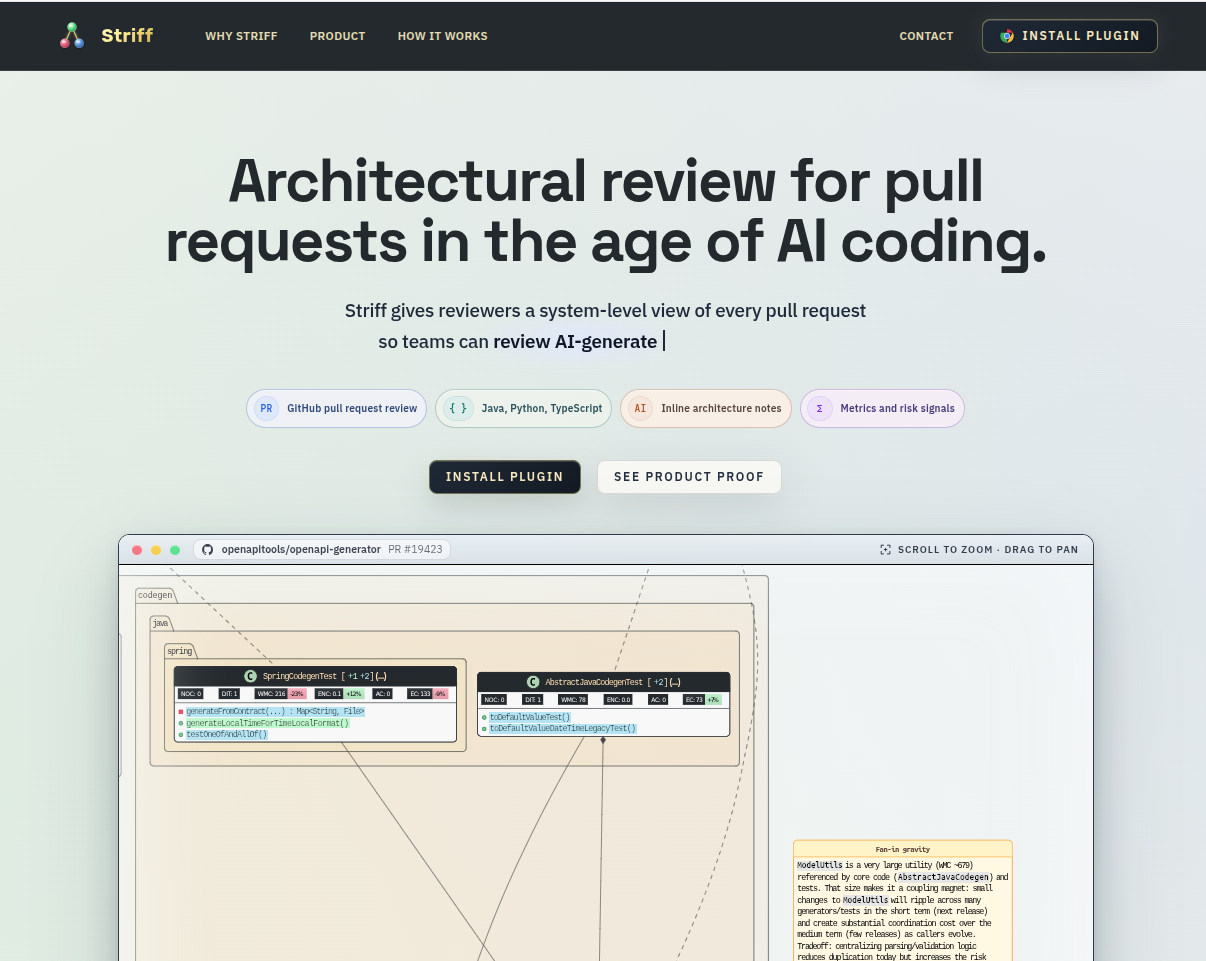This screenshot has width=1206, height=961.
Task: Click the toDefaultValueTest() method
Action: click(x=530, y=717)
